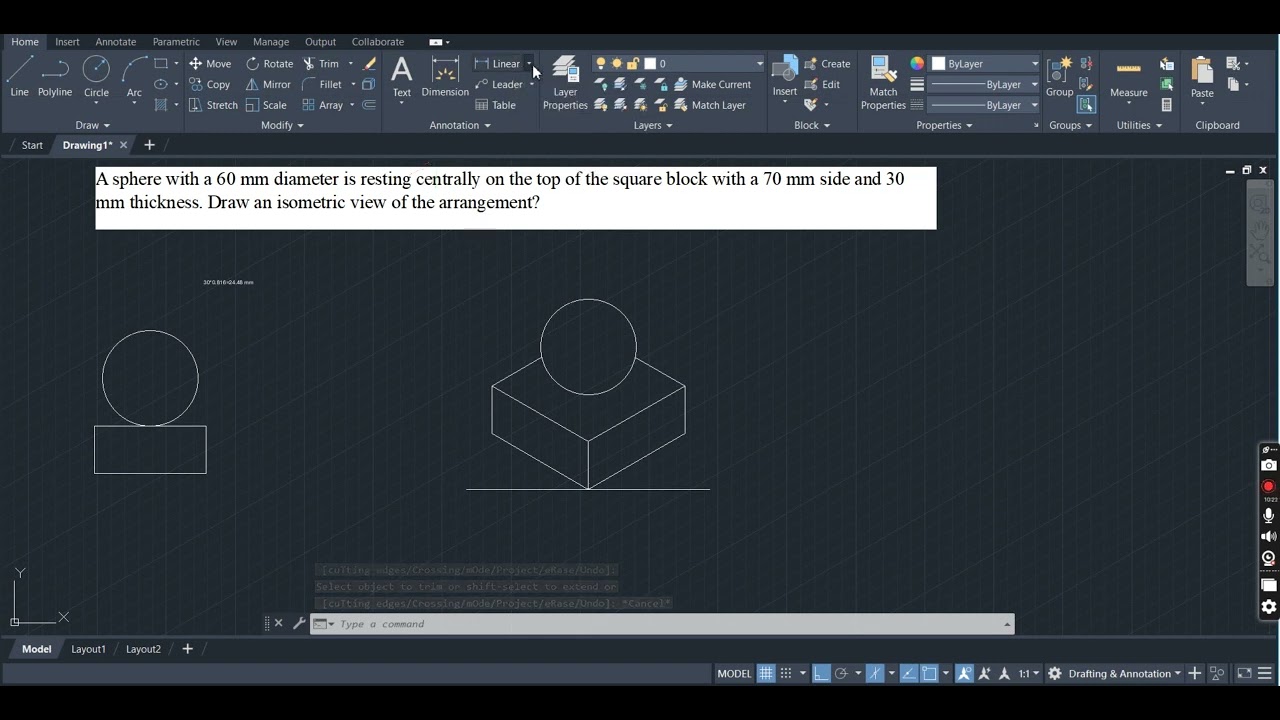Activate the Rotate command

coord(270,63)
